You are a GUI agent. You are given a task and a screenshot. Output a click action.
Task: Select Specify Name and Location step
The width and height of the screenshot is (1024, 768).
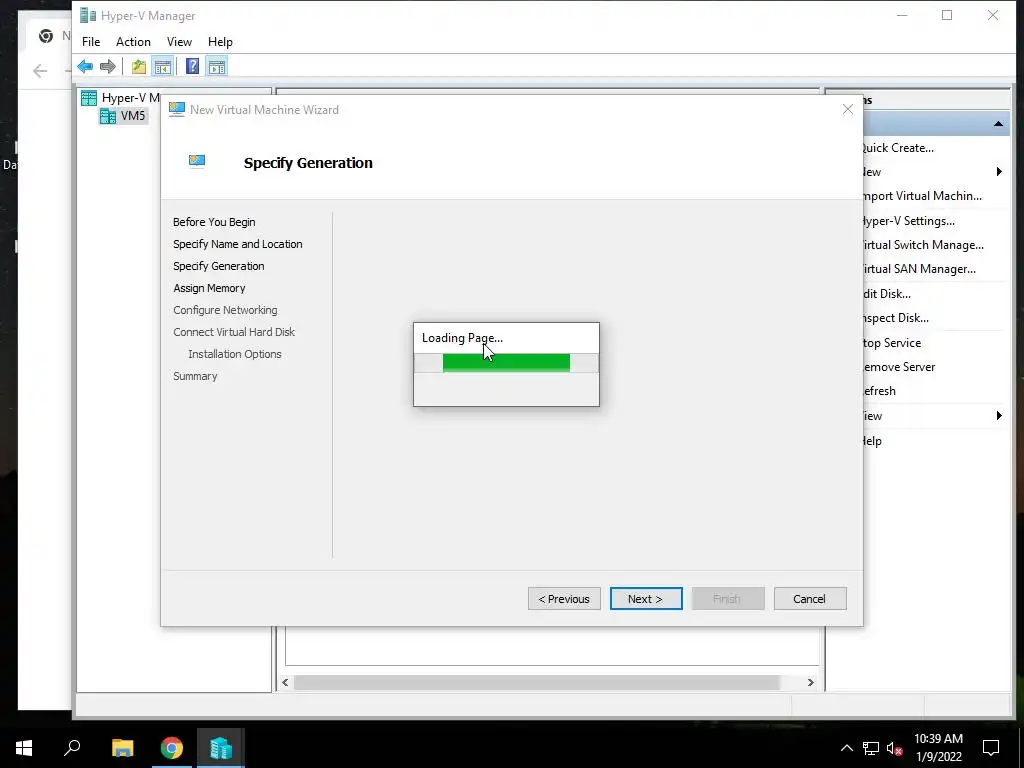(x=238, y=244)
